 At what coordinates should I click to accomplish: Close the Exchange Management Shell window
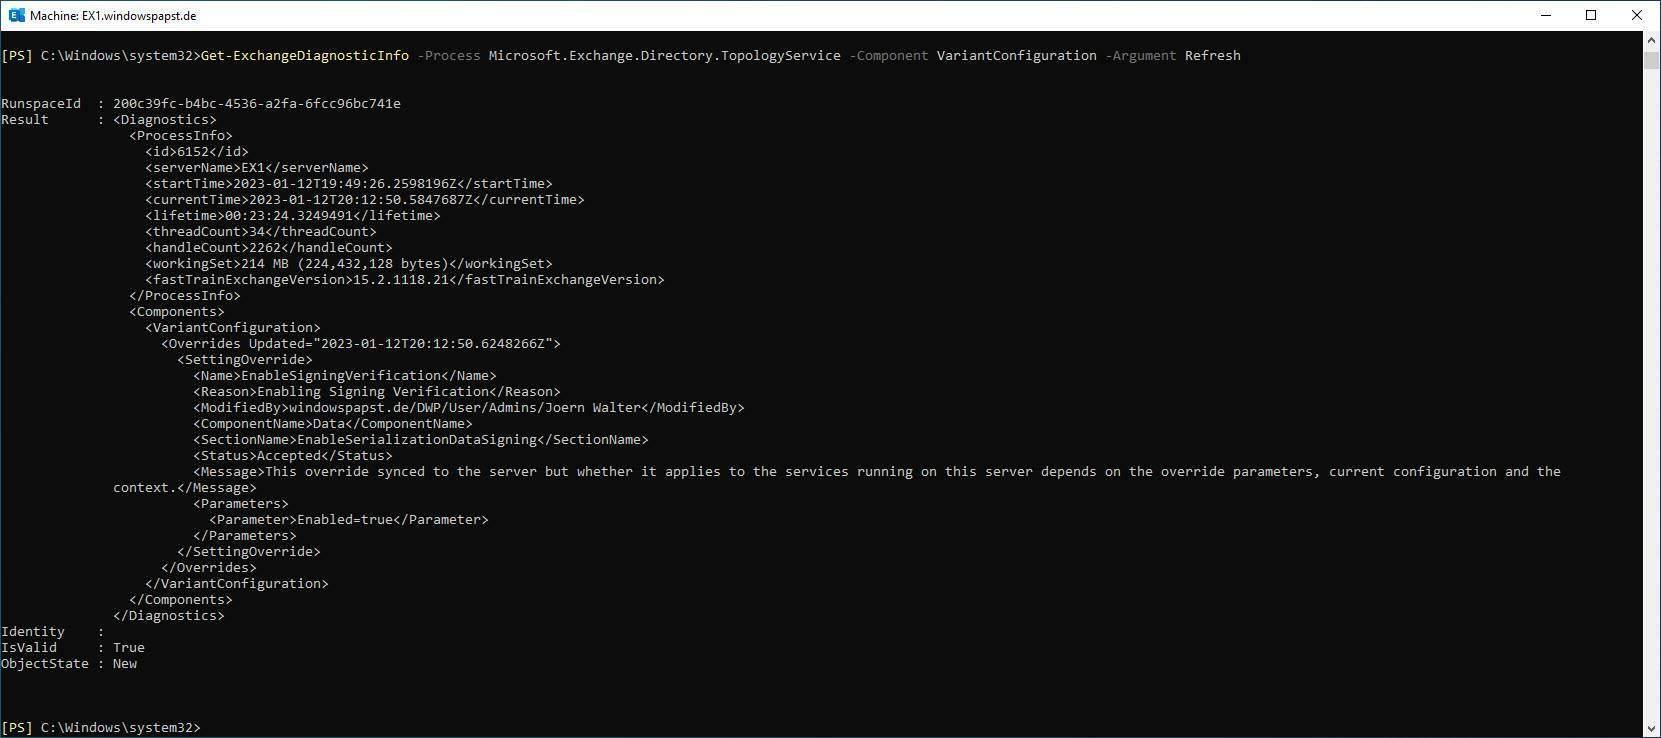(1637, 15)
